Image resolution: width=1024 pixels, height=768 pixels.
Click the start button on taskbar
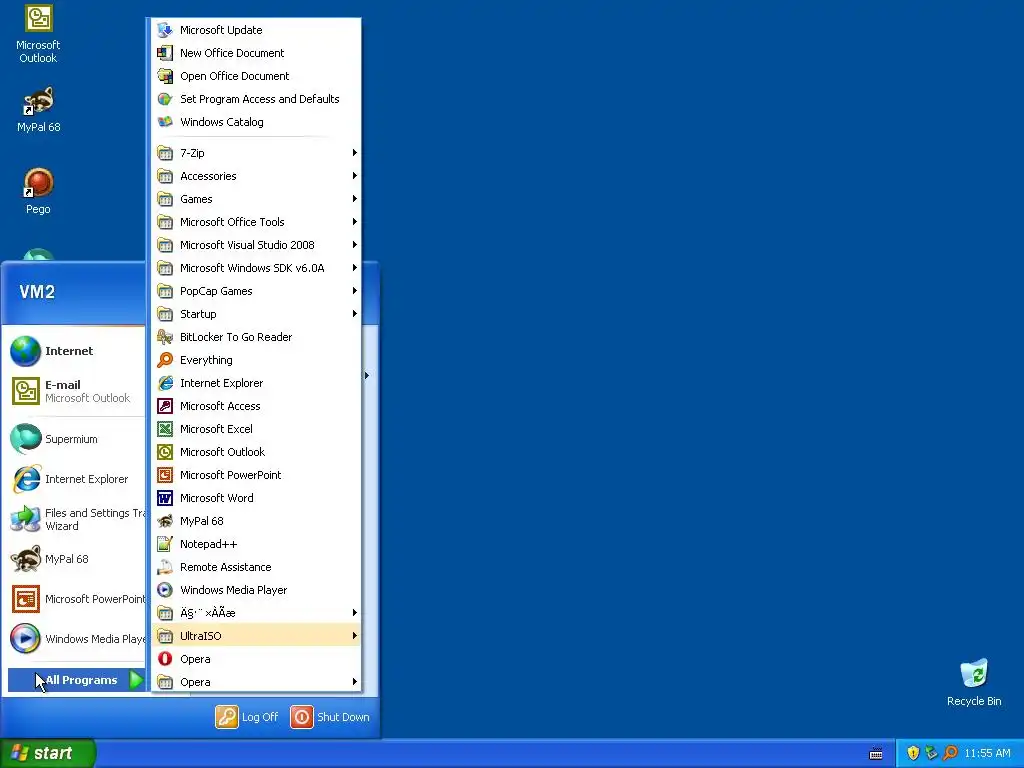coord(48,753)
